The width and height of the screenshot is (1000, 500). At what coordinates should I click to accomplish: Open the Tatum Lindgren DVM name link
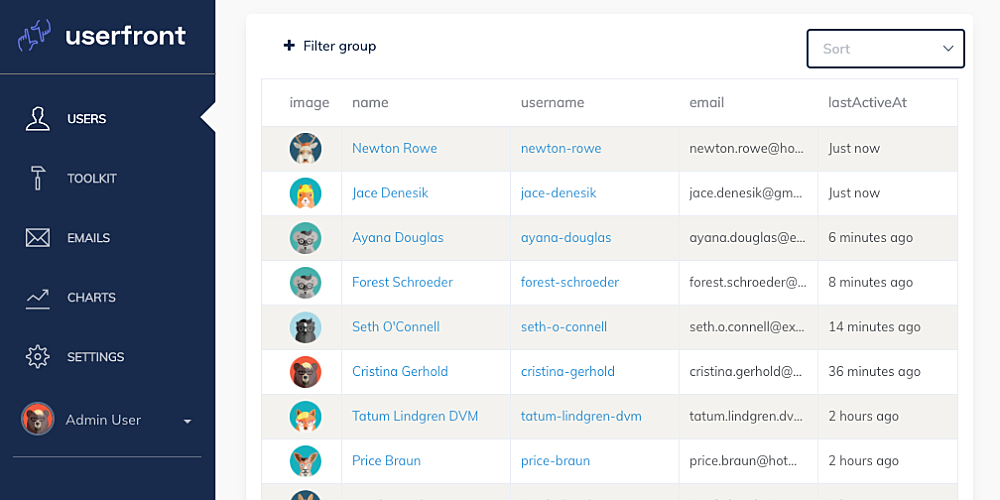[415, 416]
